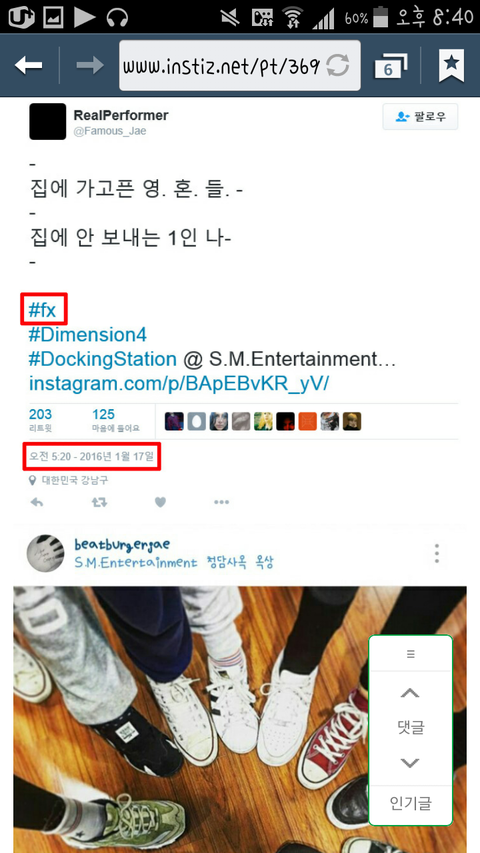Open the #fx hashtag link
The width and height of the screenshot is (480, 853).
[42, 311]
